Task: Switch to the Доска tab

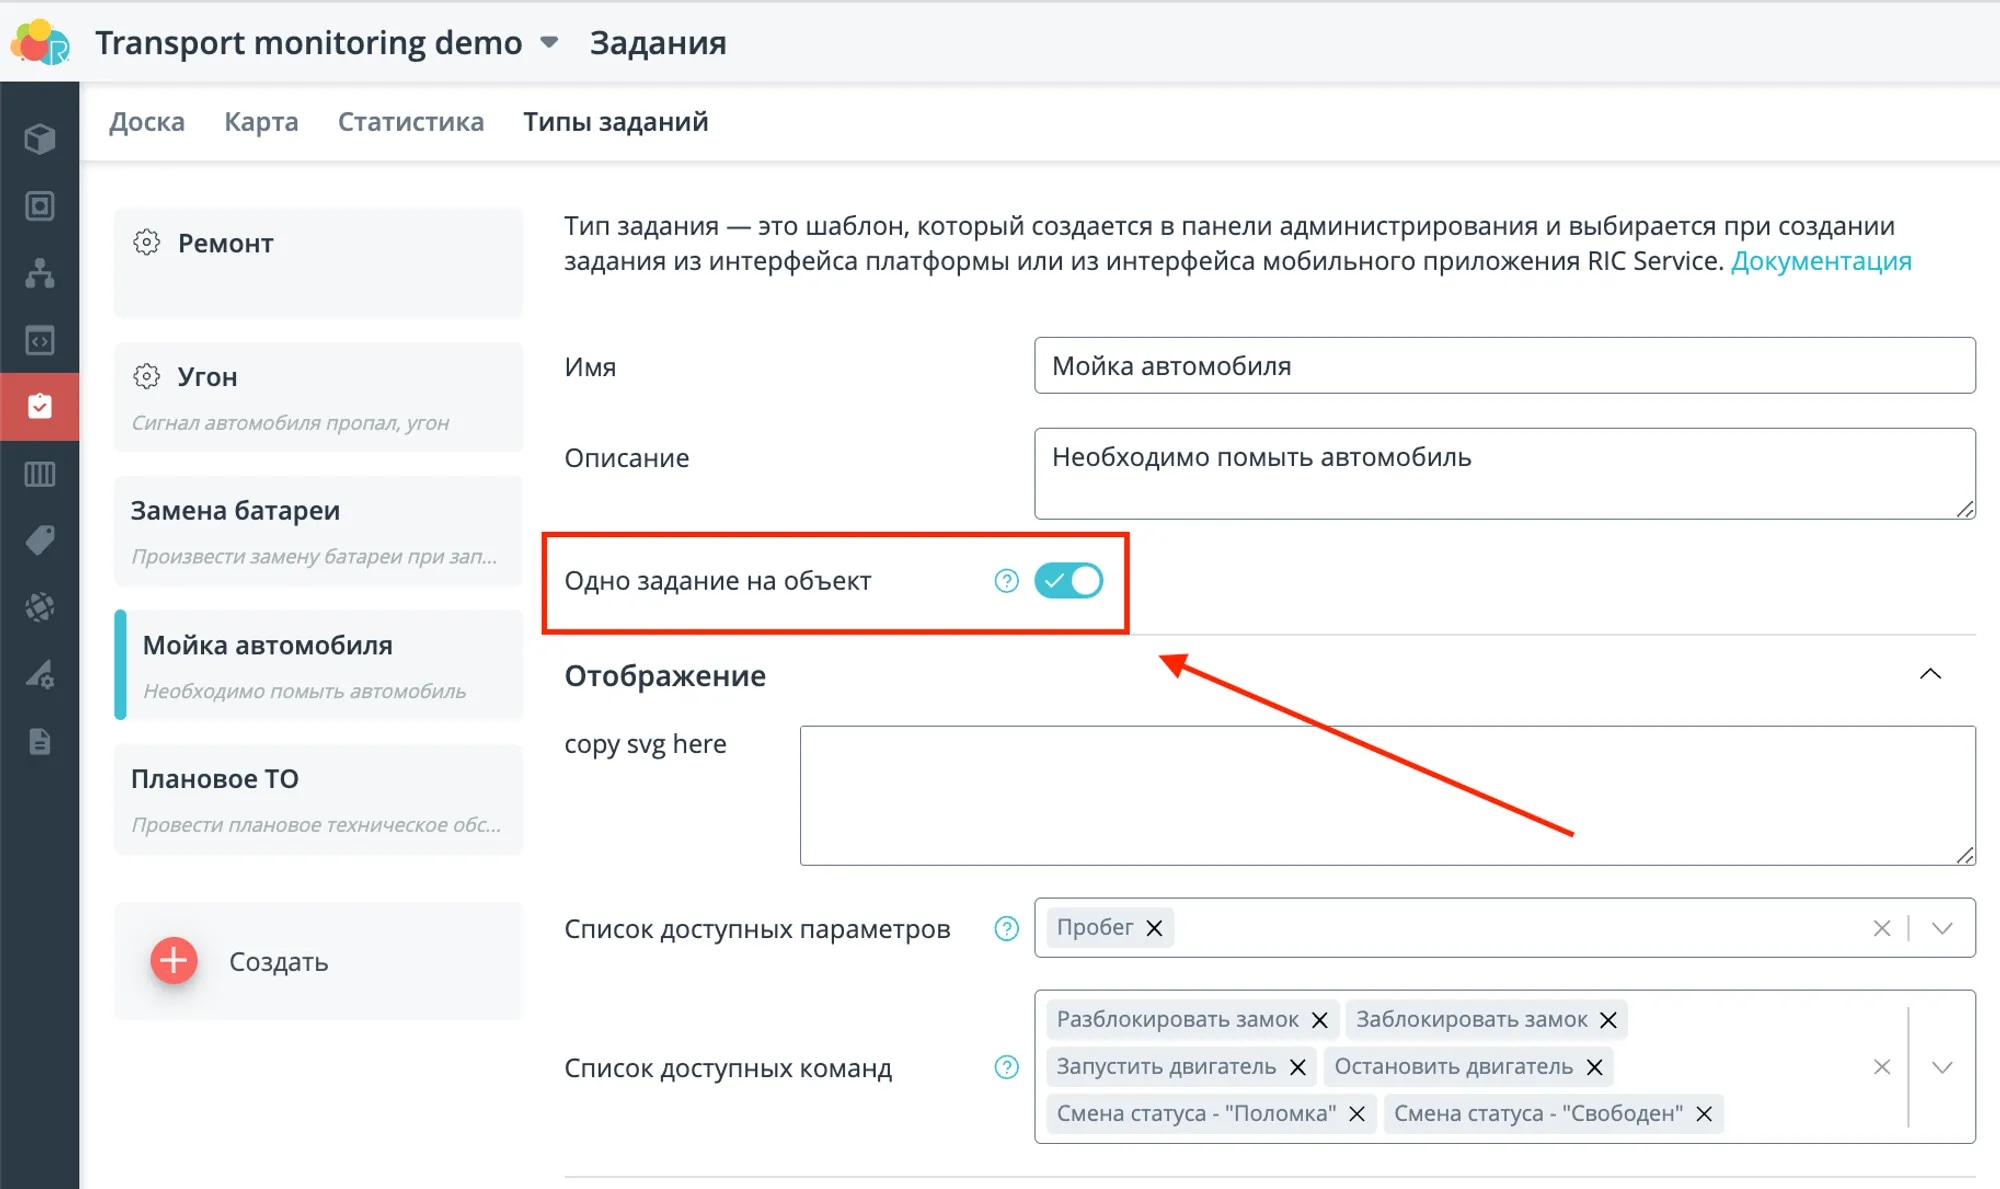Action: point(146,122)
